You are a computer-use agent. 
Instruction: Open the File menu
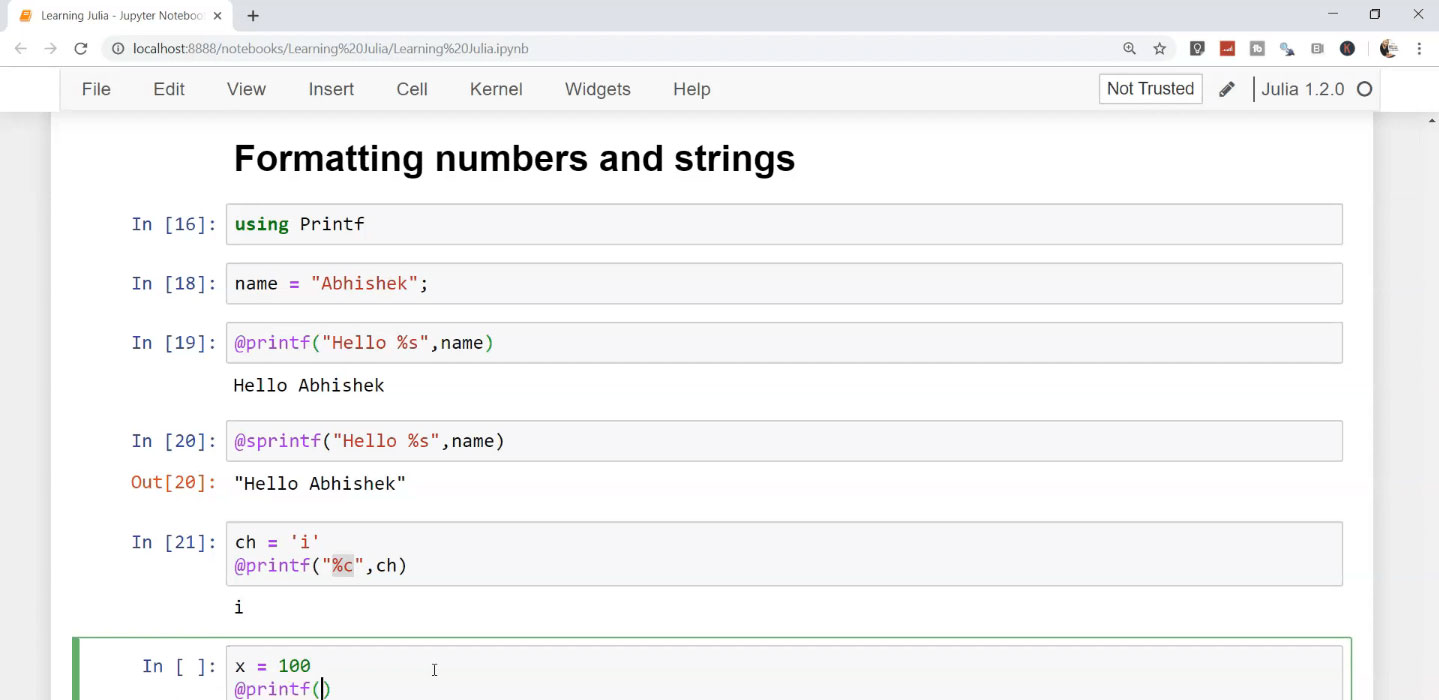pos(96,89)
